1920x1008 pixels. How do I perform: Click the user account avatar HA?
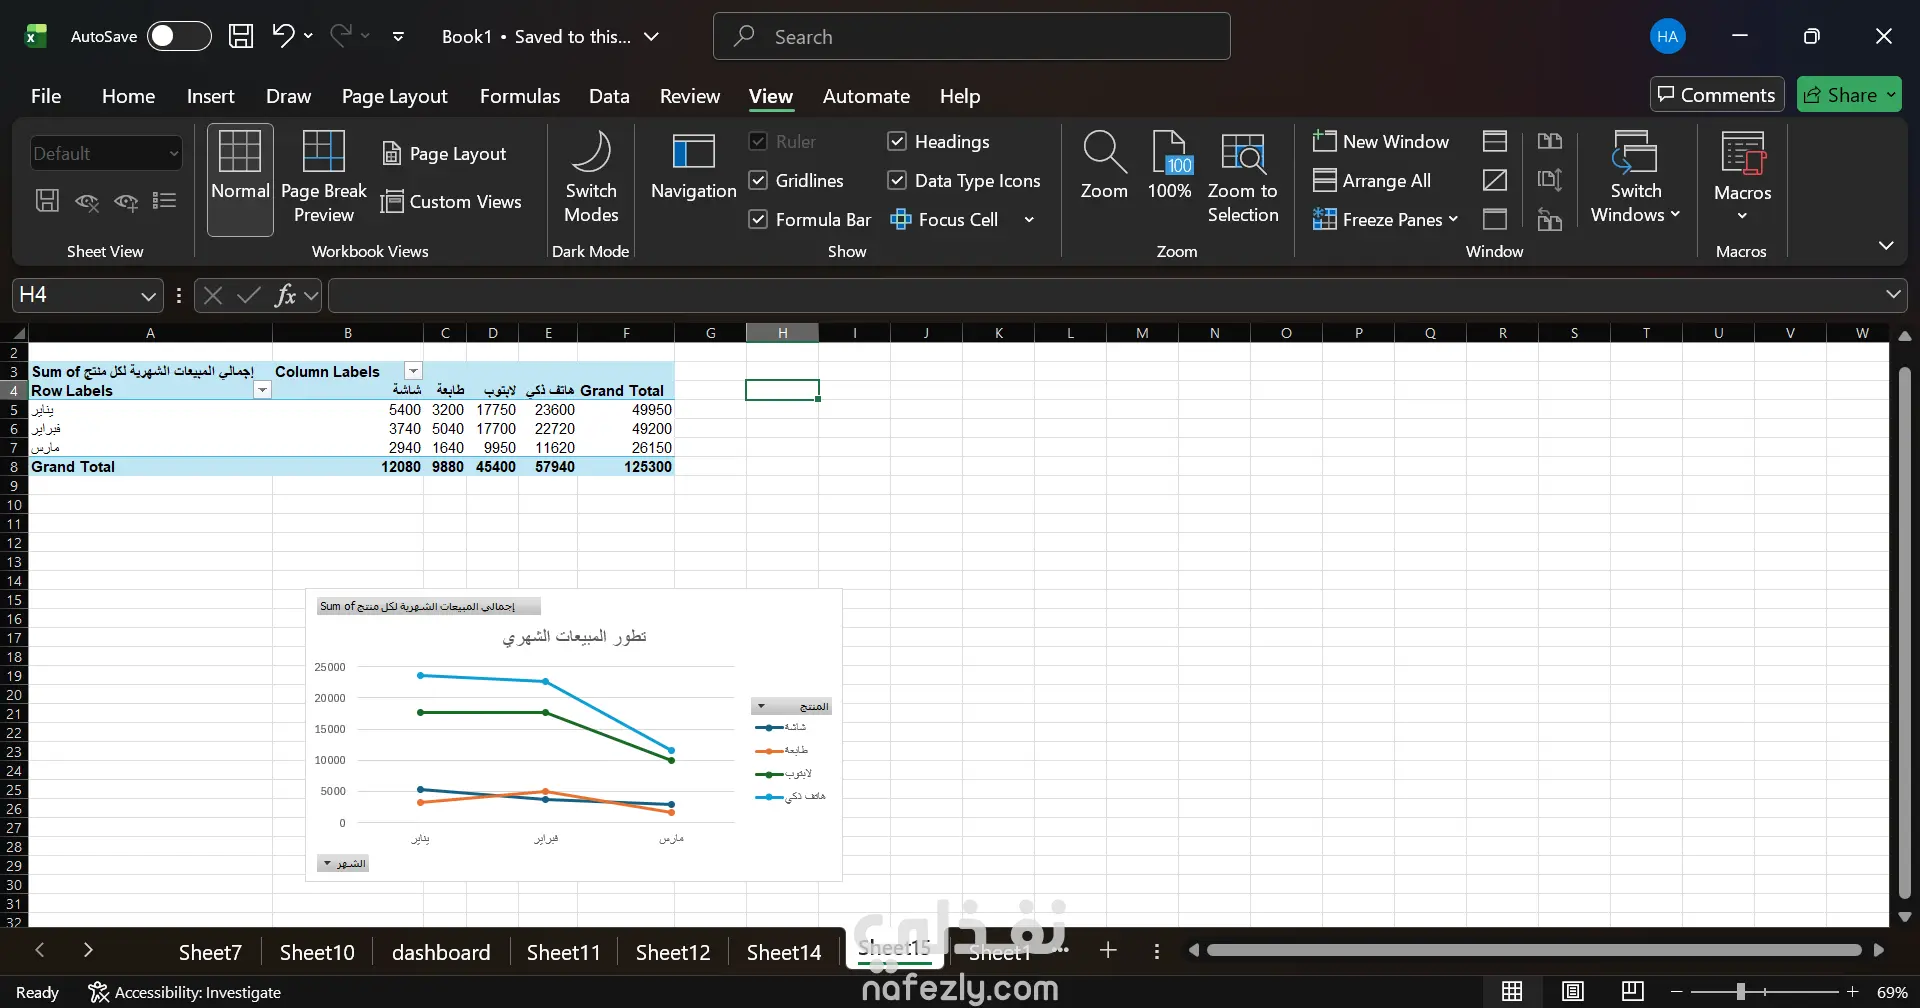pyautogui.click(x=1667, y=36)
